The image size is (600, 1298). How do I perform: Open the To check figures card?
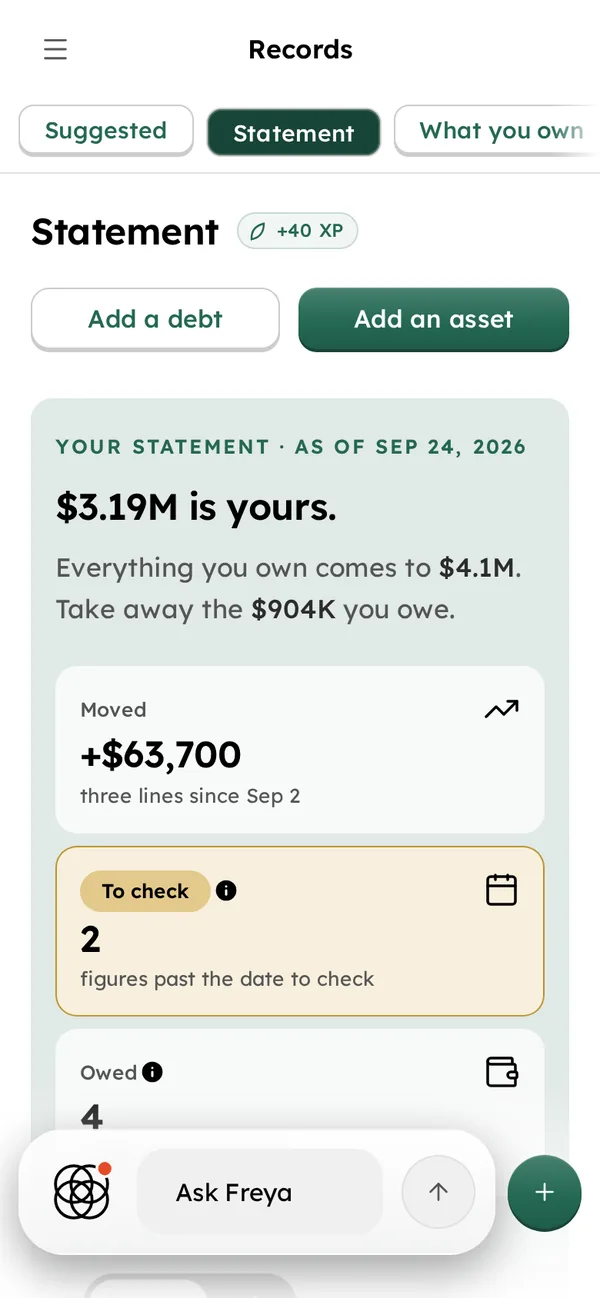click(x=300, y=931)
